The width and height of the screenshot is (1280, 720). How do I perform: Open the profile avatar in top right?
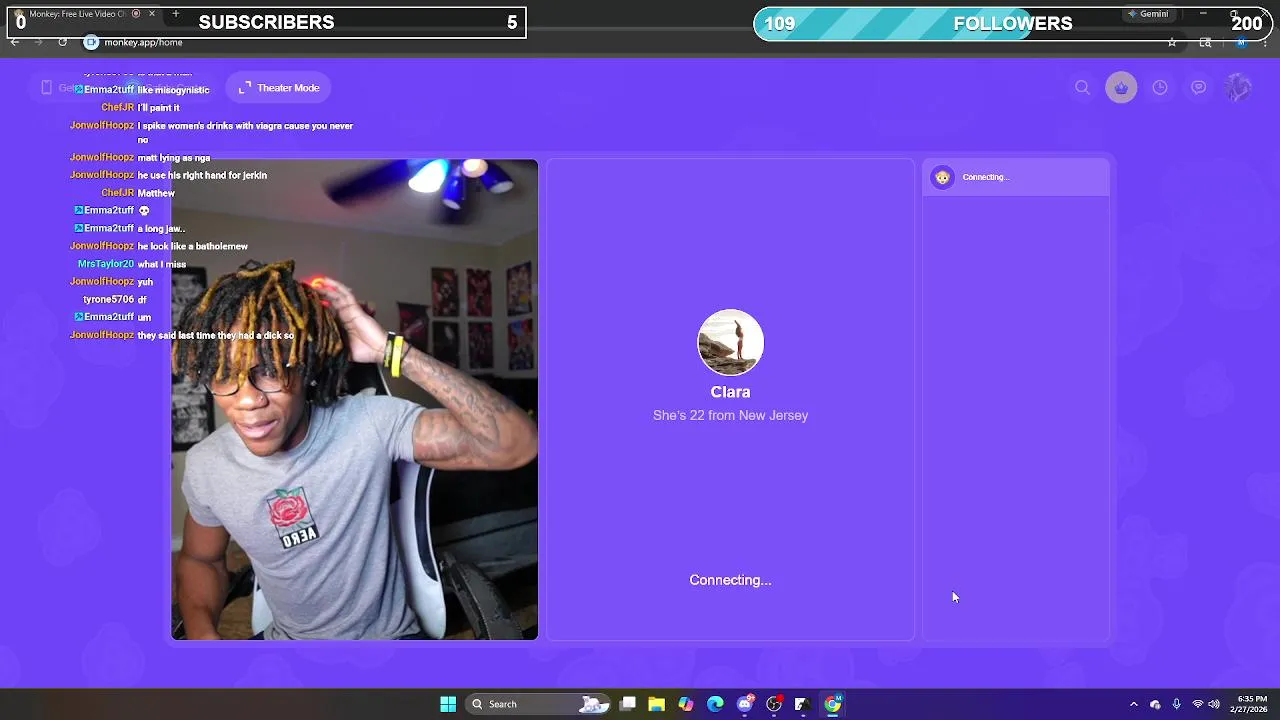(x=1238, y=88)
